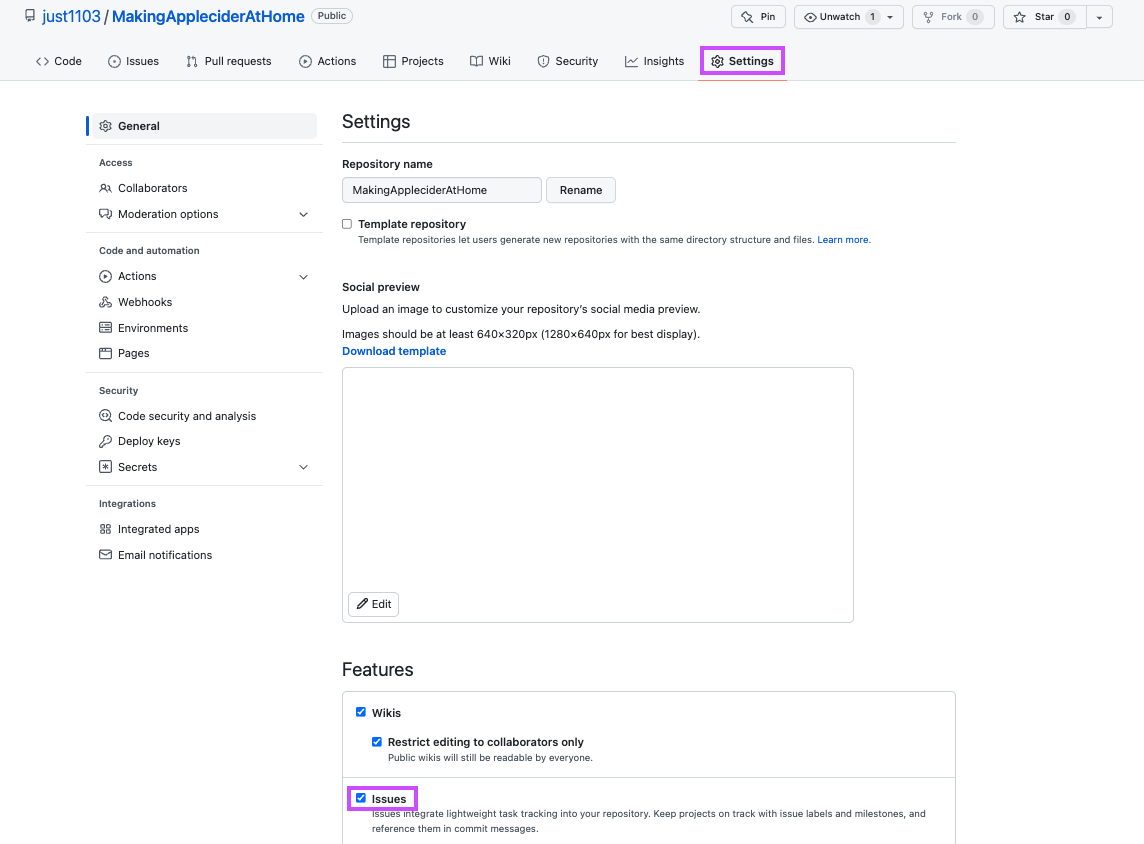1144x844 pixels.
Task: Click the webhook icon in sidebar
Action: (x=106, y=302)
